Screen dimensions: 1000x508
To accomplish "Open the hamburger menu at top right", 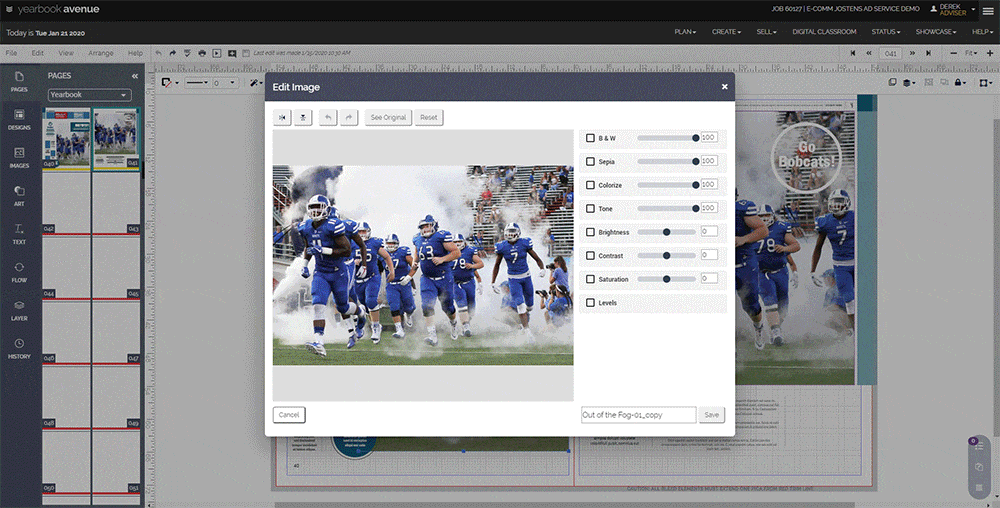I will point(988,10).
